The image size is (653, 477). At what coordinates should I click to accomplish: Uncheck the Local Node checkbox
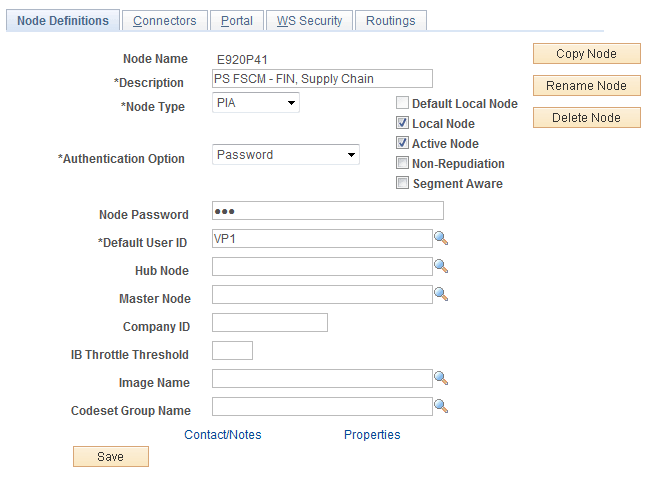tap(402, 123)
